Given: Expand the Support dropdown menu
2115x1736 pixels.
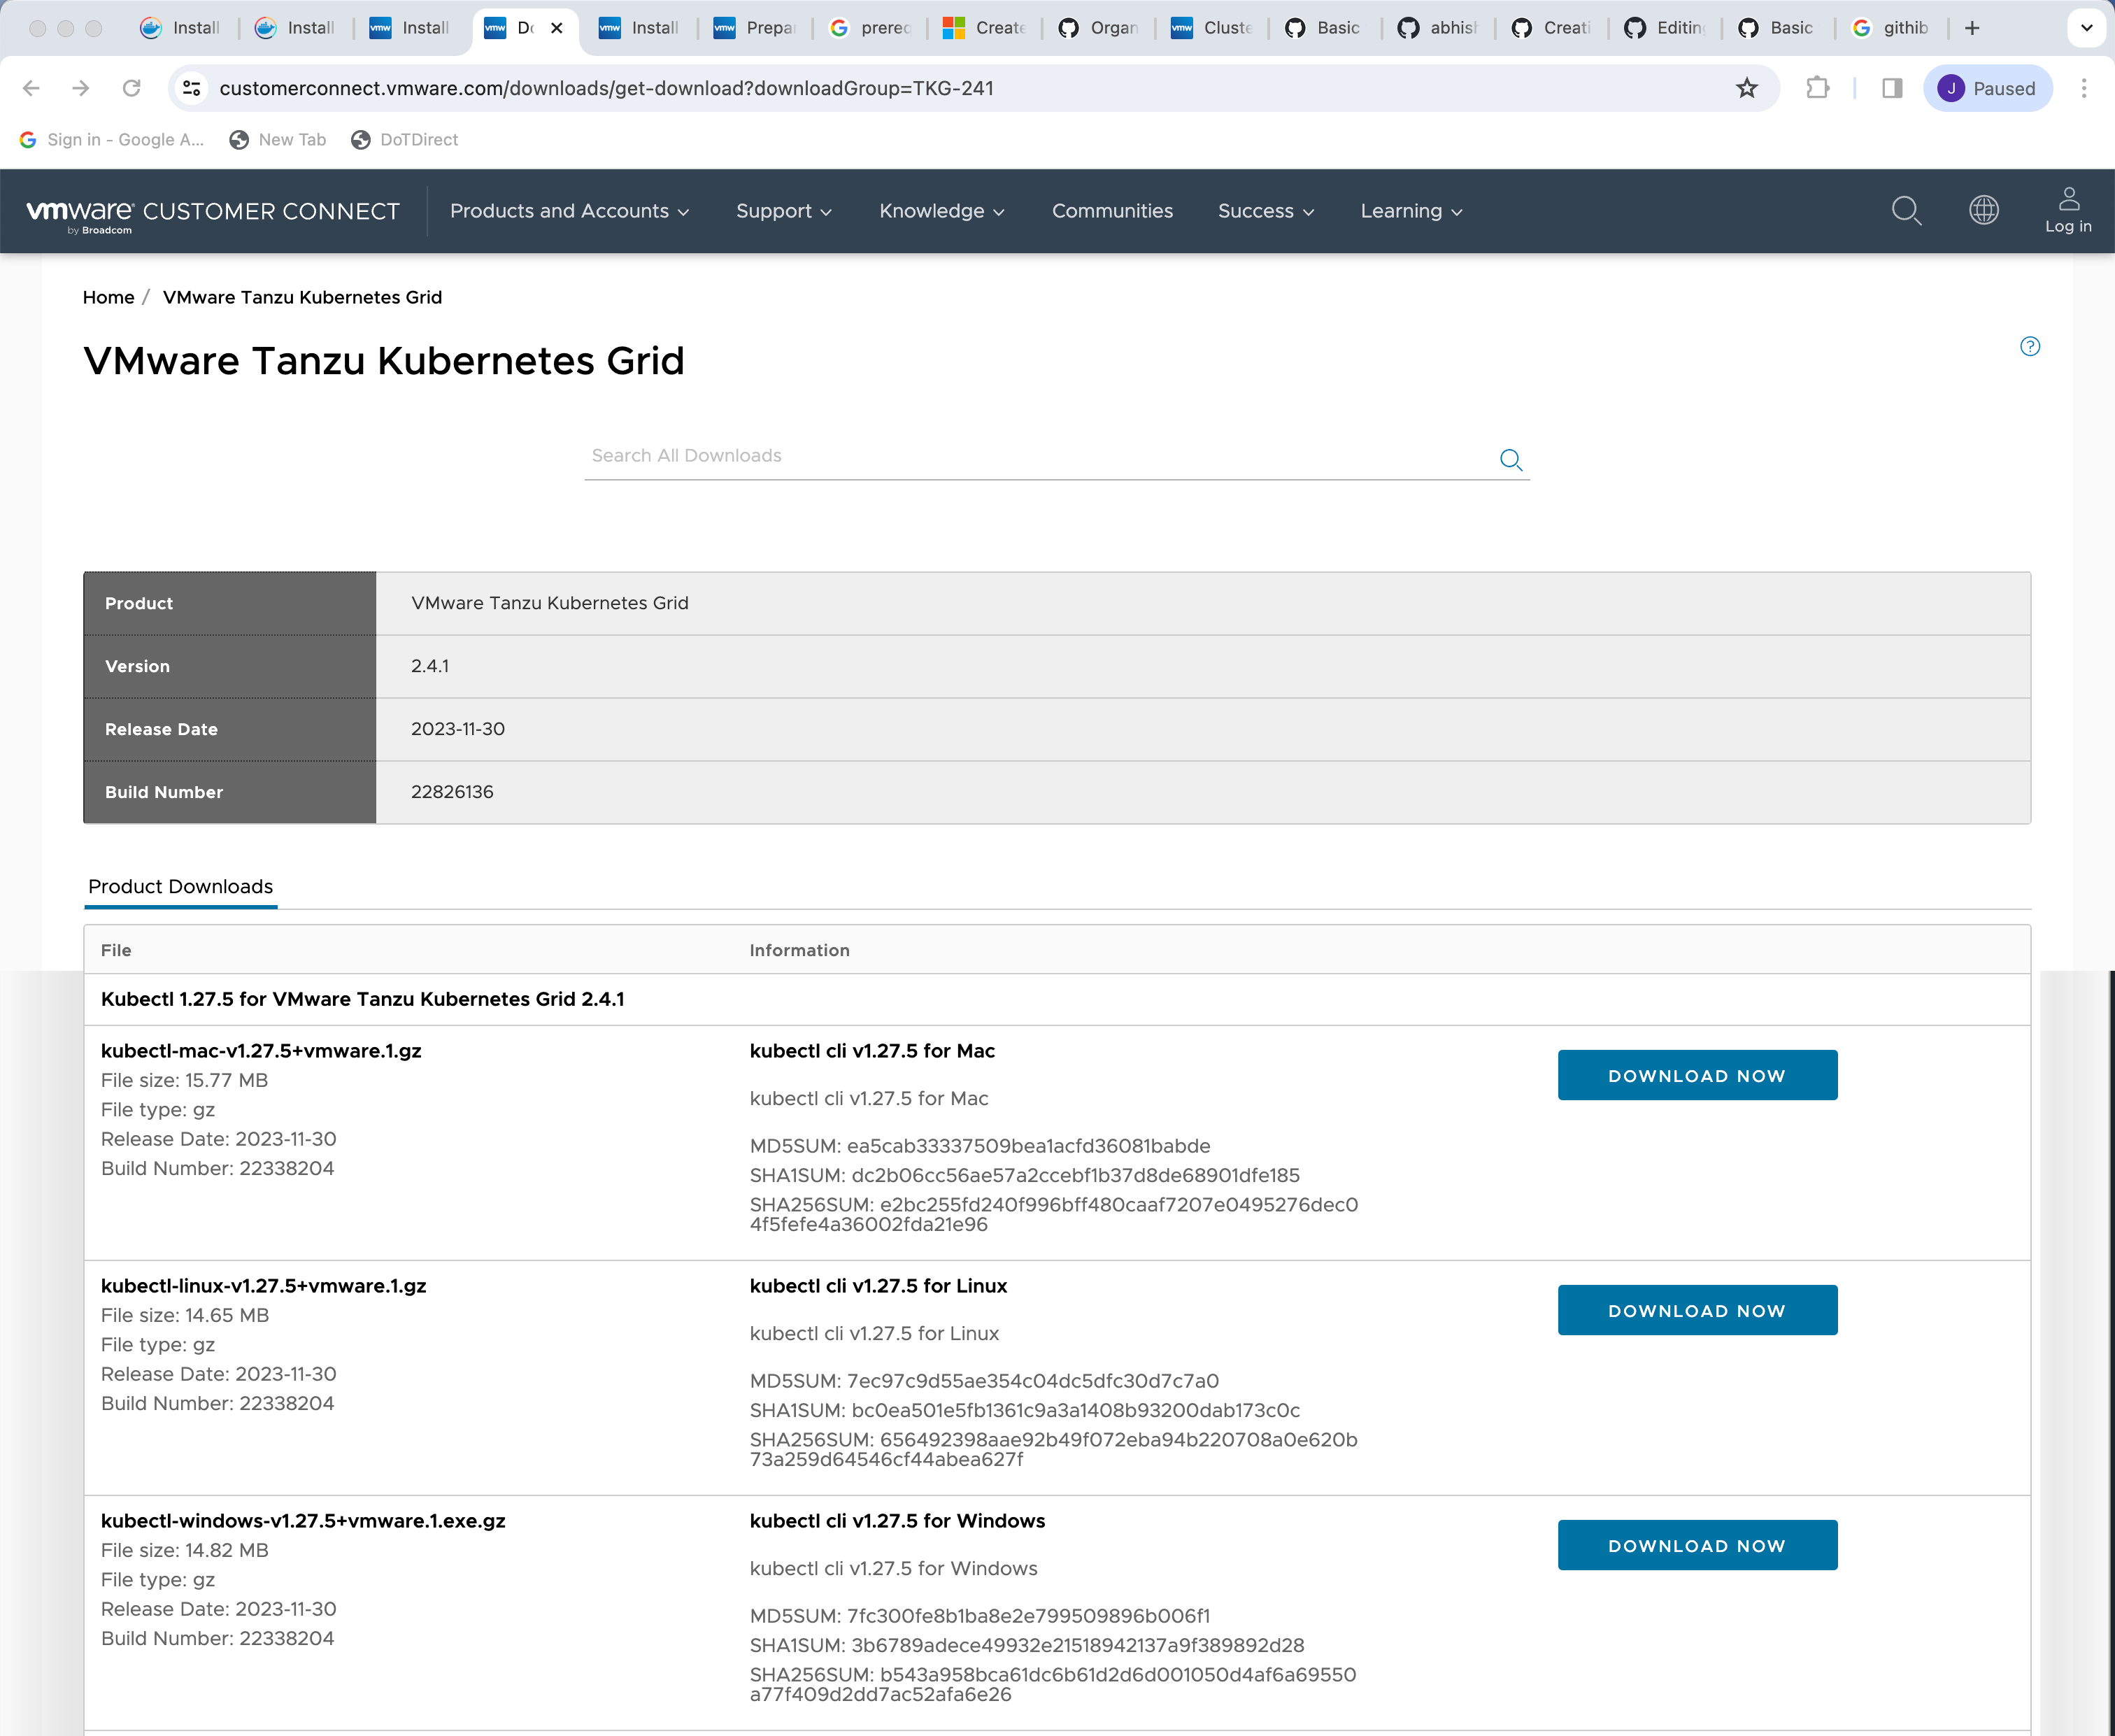Looking at the screenshot, I should coord(783,211).
